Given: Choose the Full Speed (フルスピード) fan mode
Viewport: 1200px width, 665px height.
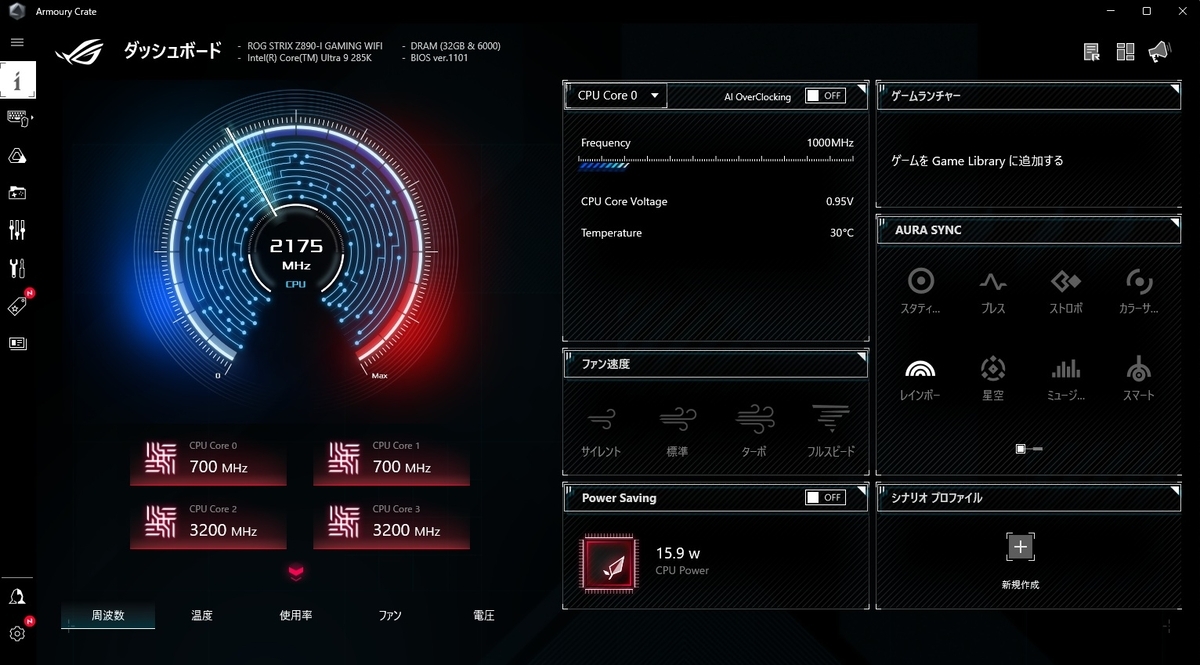Looking at the screenshot, I should pos(831,431).
